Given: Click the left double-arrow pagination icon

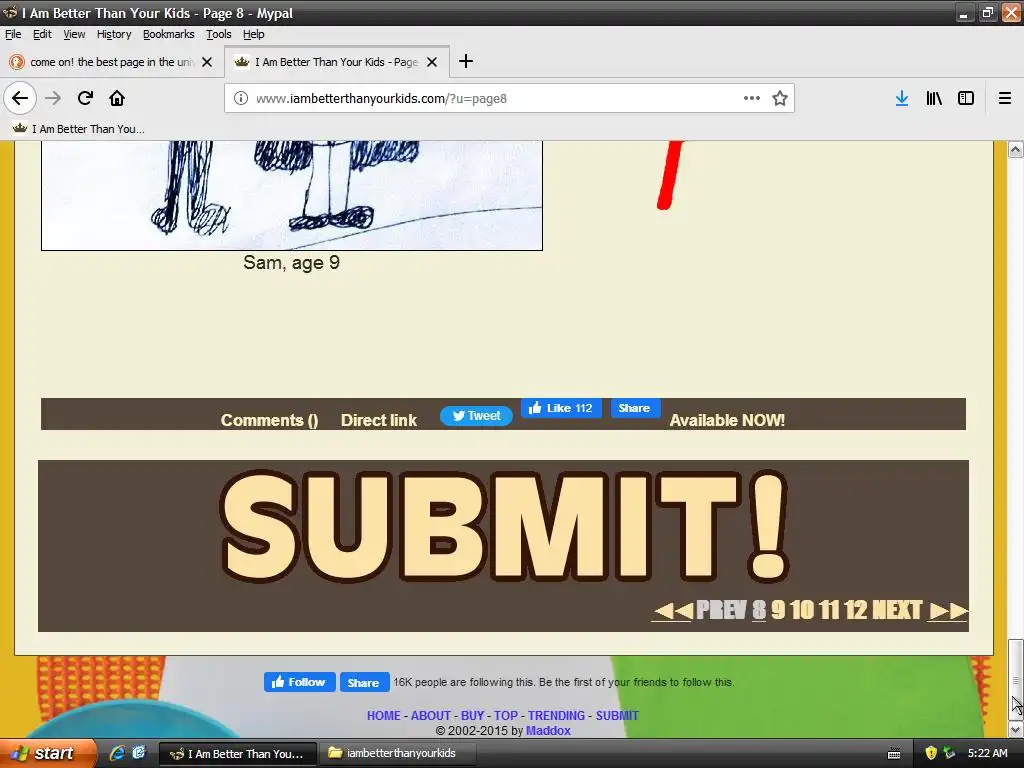Looking at the screenshot, I should [673, 611].
